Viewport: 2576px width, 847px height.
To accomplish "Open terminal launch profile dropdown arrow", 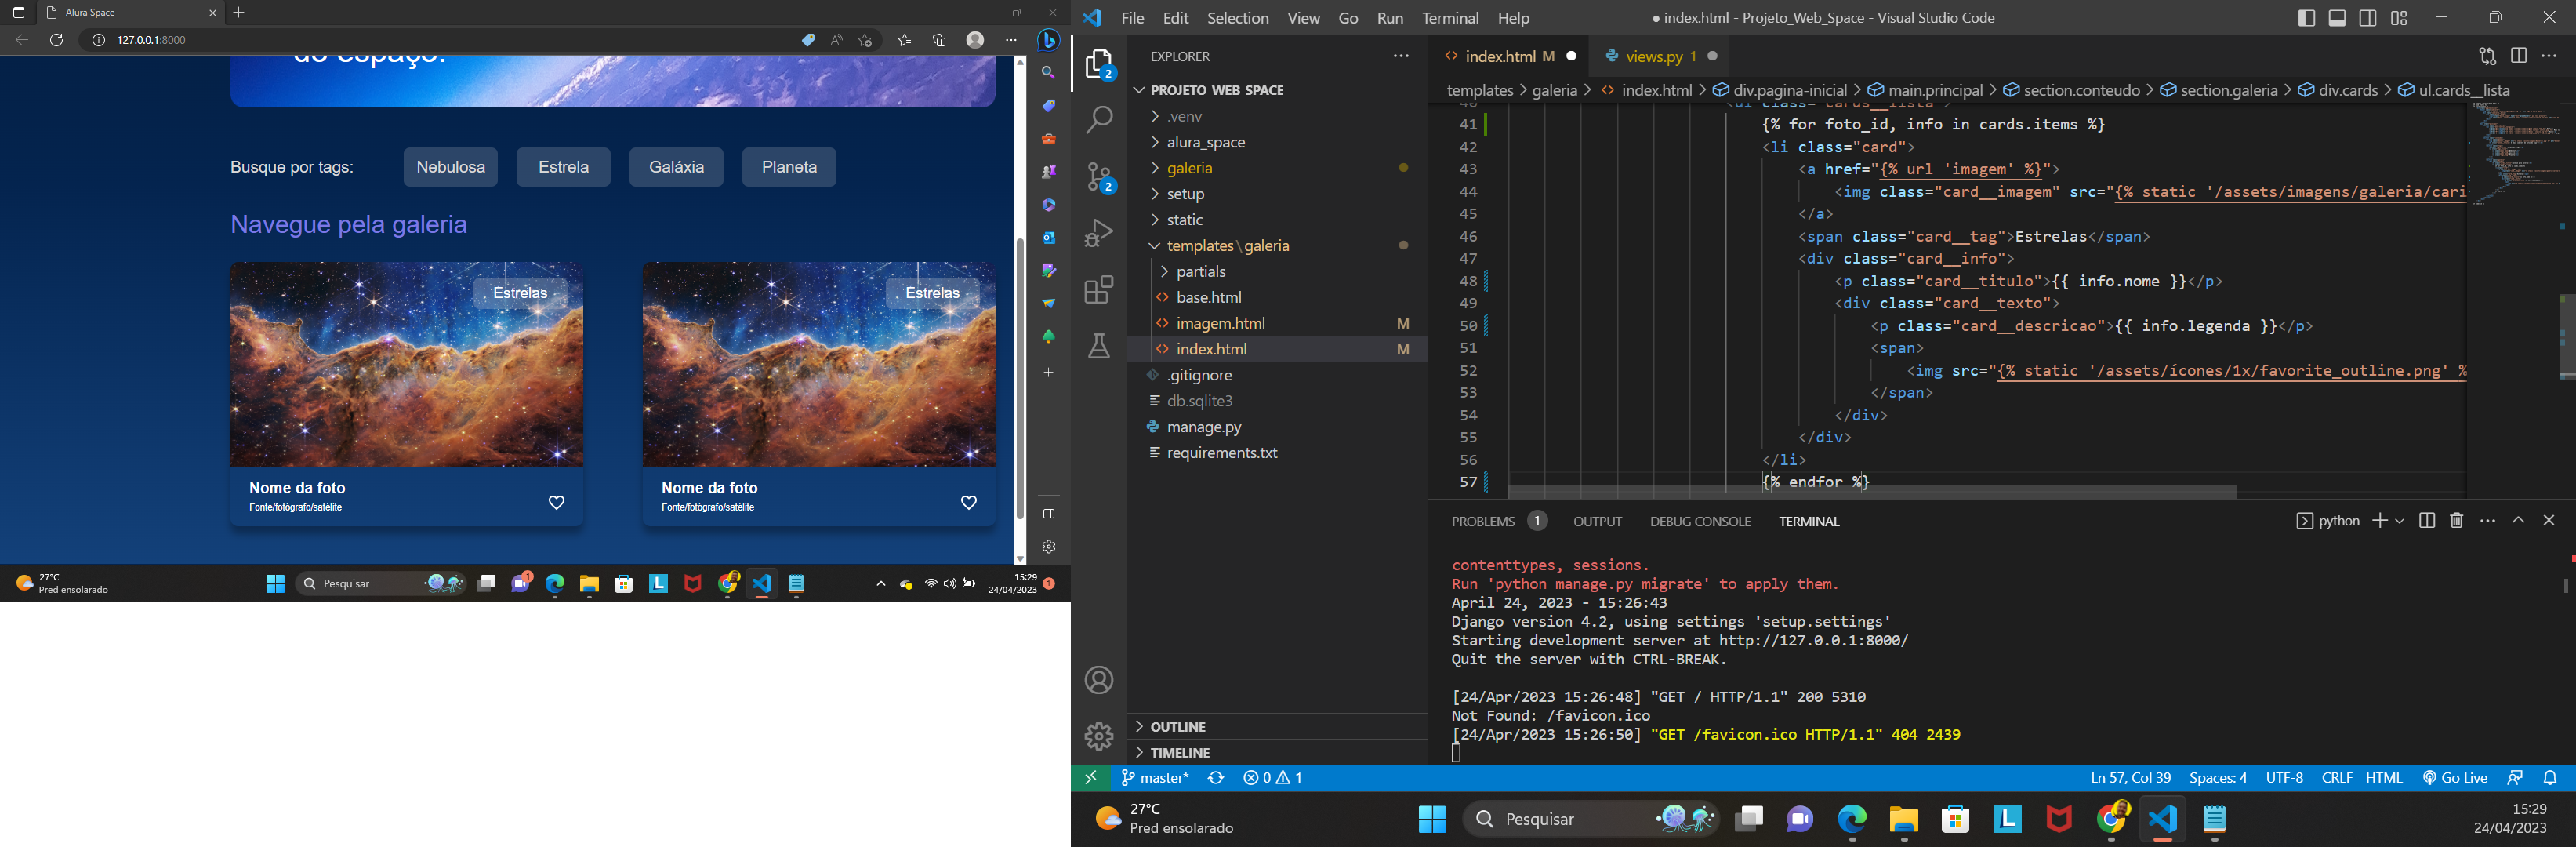I will click(x=2400, y=521).
